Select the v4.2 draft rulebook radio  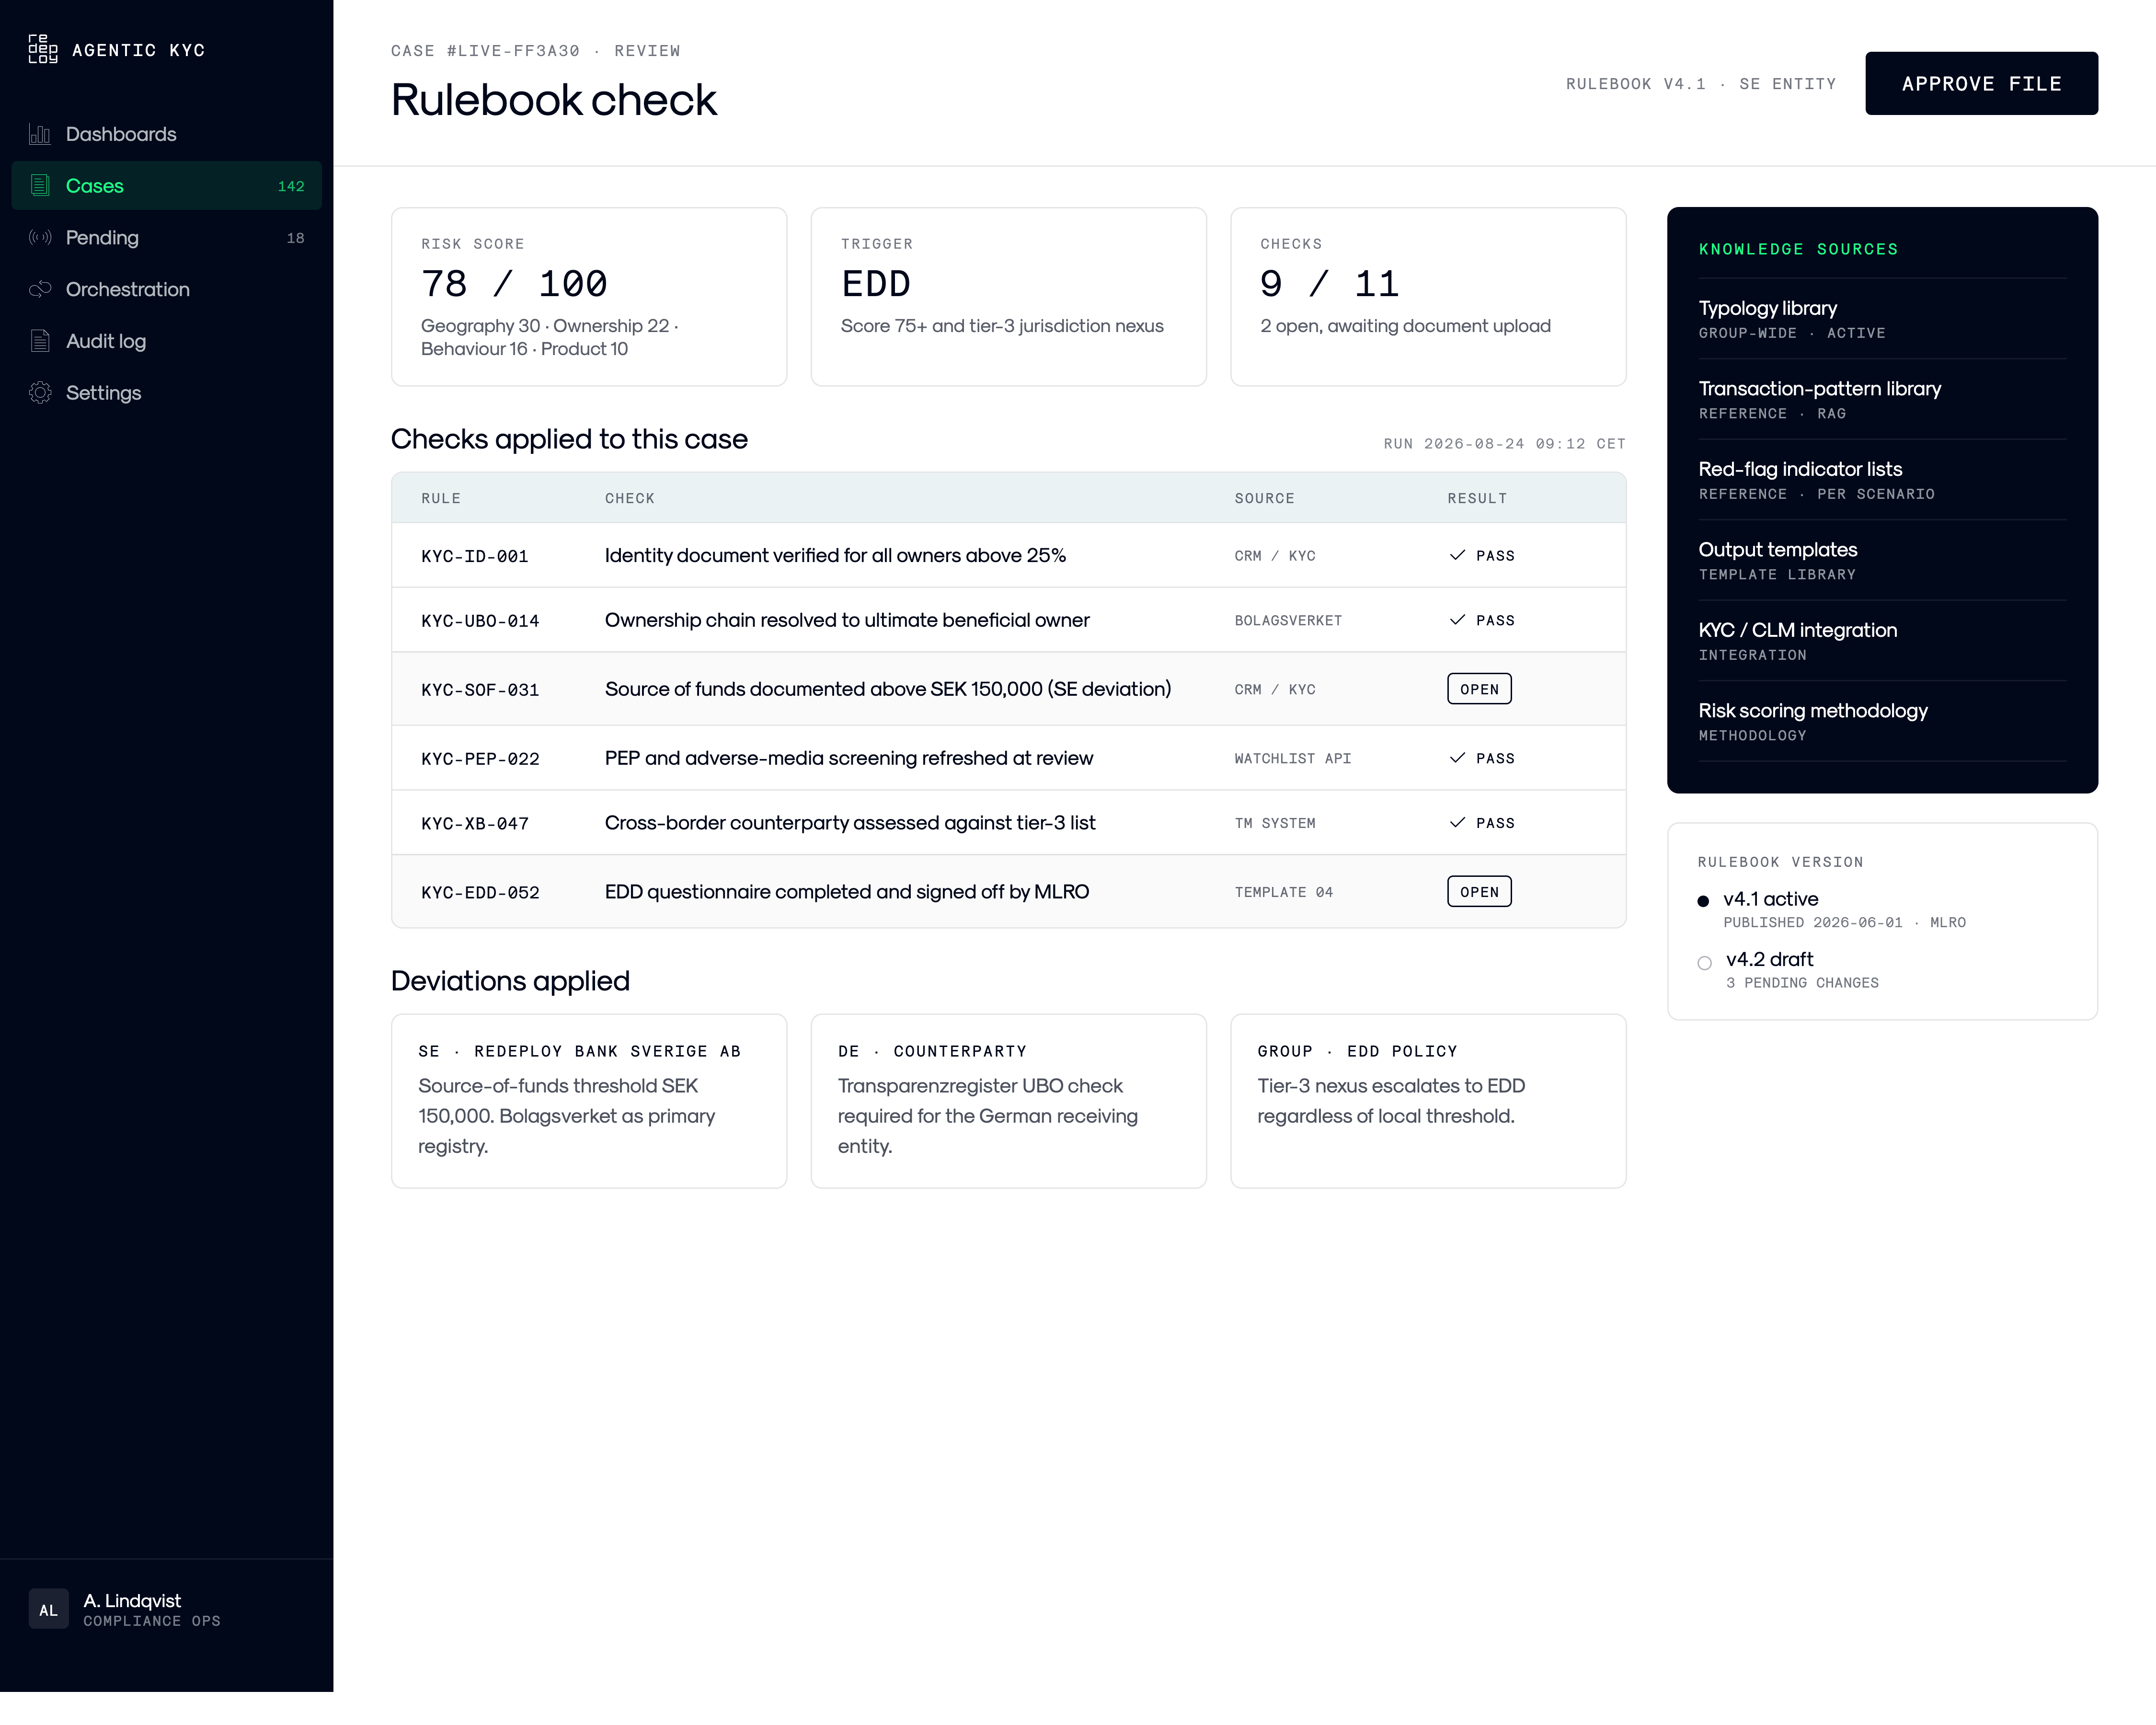pos(1704,964)
